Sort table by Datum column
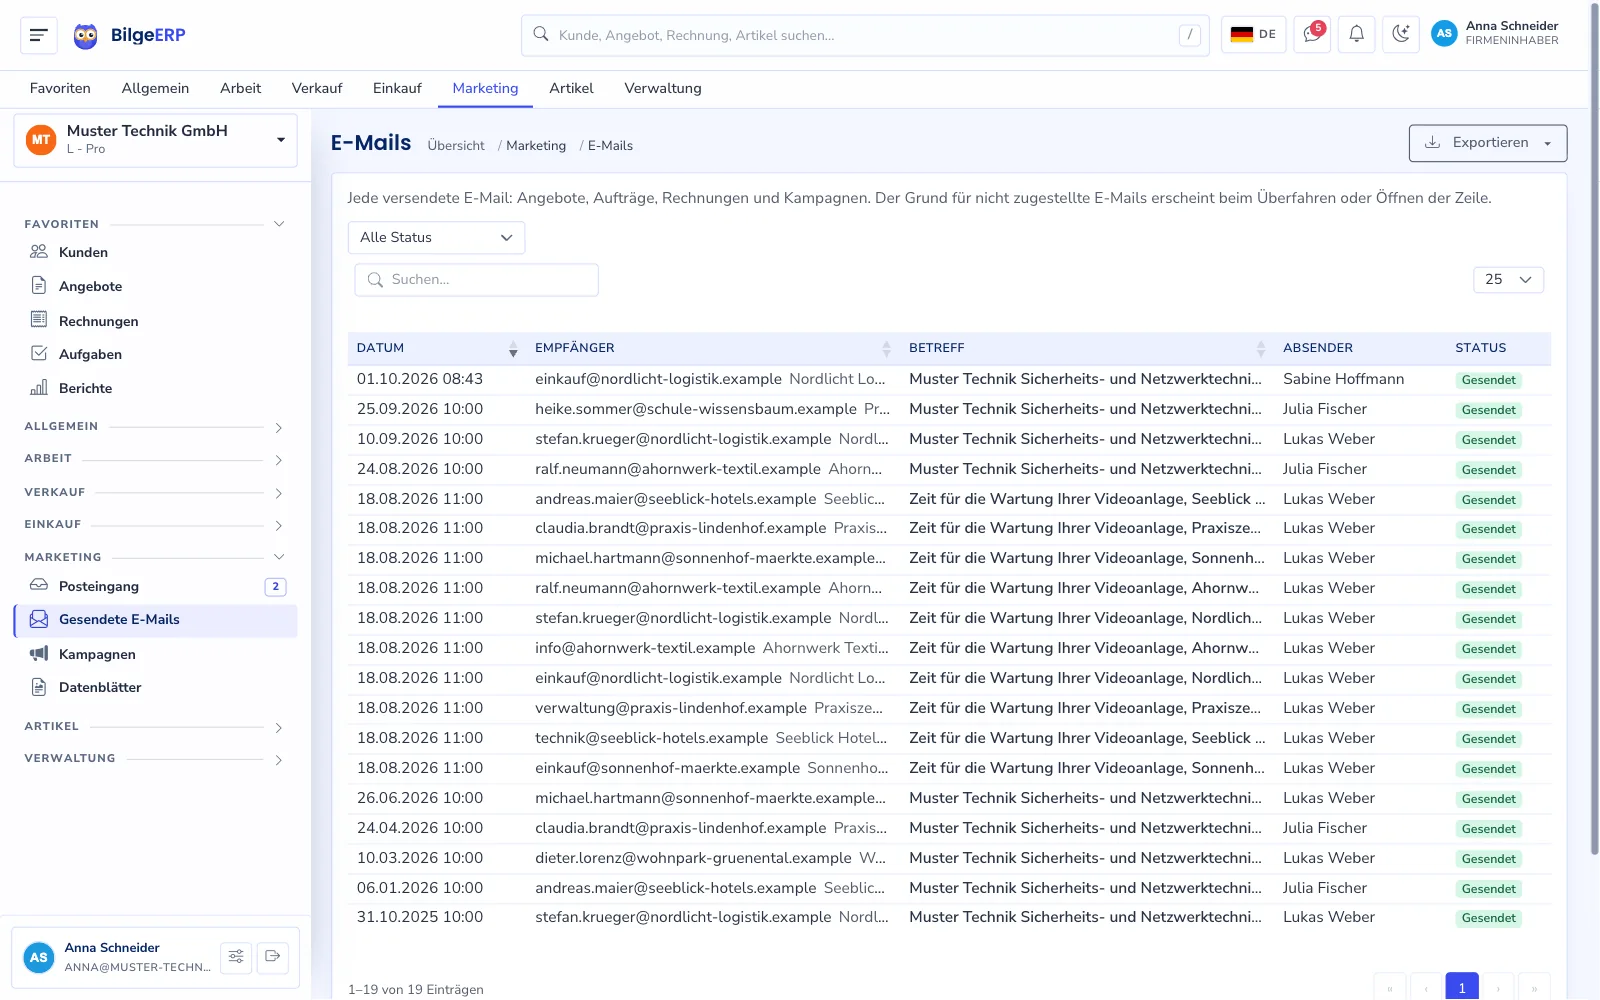This screenshot has width=1600, height=1000. coord(436,348)
